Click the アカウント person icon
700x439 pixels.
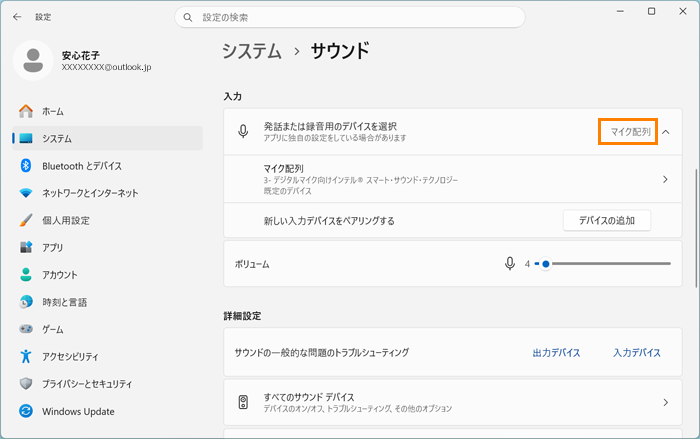(x=26, y=275)
